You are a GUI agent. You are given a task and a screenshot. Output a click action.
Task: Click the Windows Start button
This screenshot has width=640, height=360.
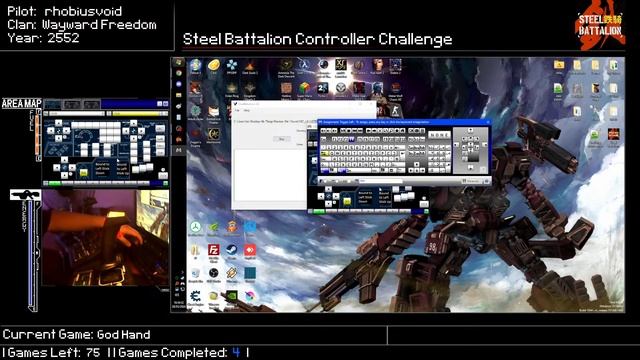coord(178,62)
